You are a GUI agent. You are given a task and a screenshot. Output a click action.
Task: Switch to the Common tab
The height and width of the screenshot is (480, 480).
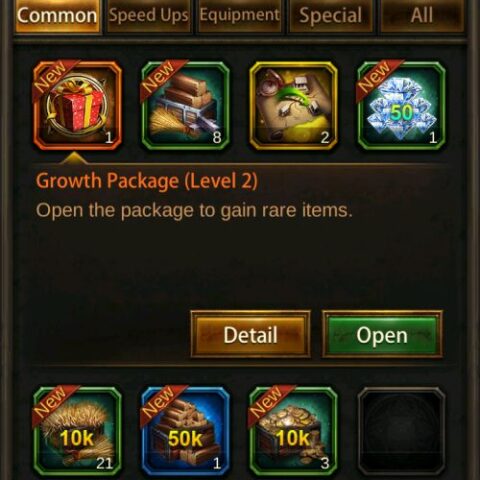(57, 16)
